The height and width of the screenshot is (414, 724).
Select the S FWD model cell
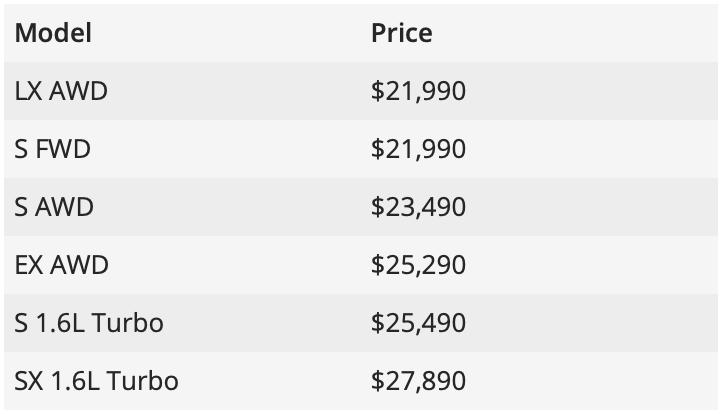53,150
